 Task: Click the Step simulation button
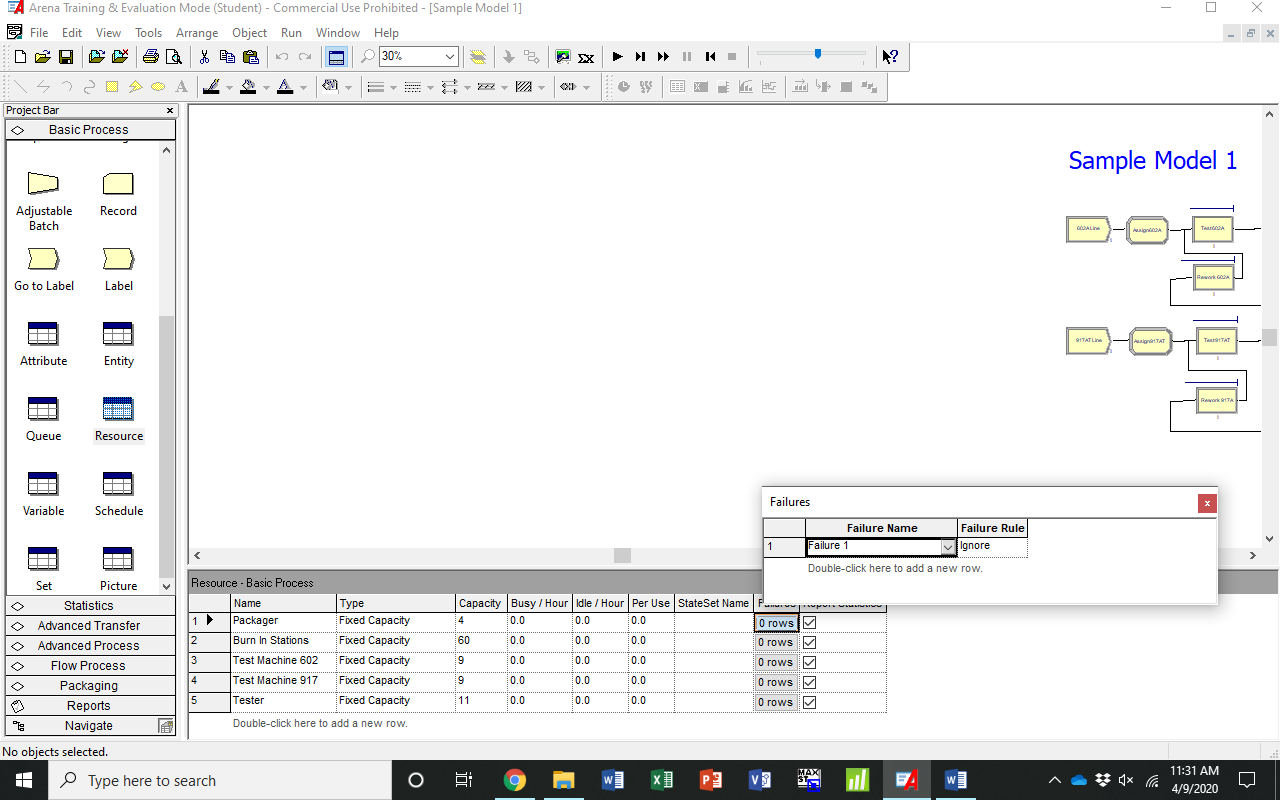[640, 57]
